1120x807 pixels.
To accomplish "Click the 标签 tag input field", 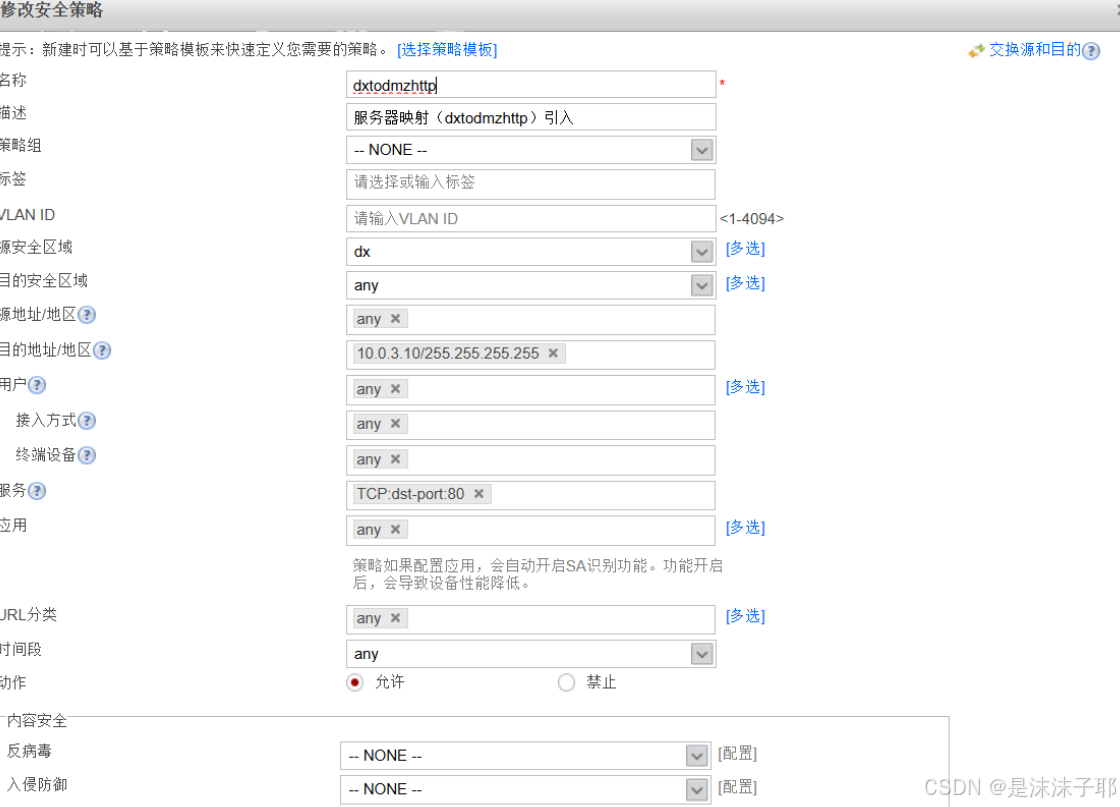I will [531, 184].
